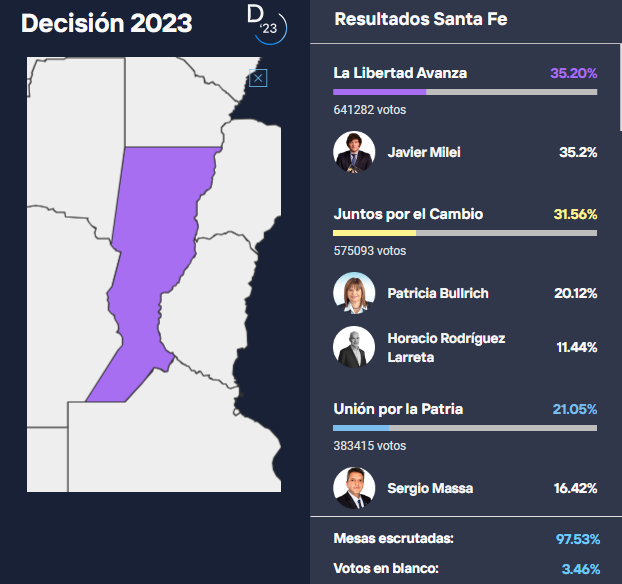Click the 35.20% percentage for La Libertad Avanza
Viewport: 622px width, 584px height.
pos(573,73)
